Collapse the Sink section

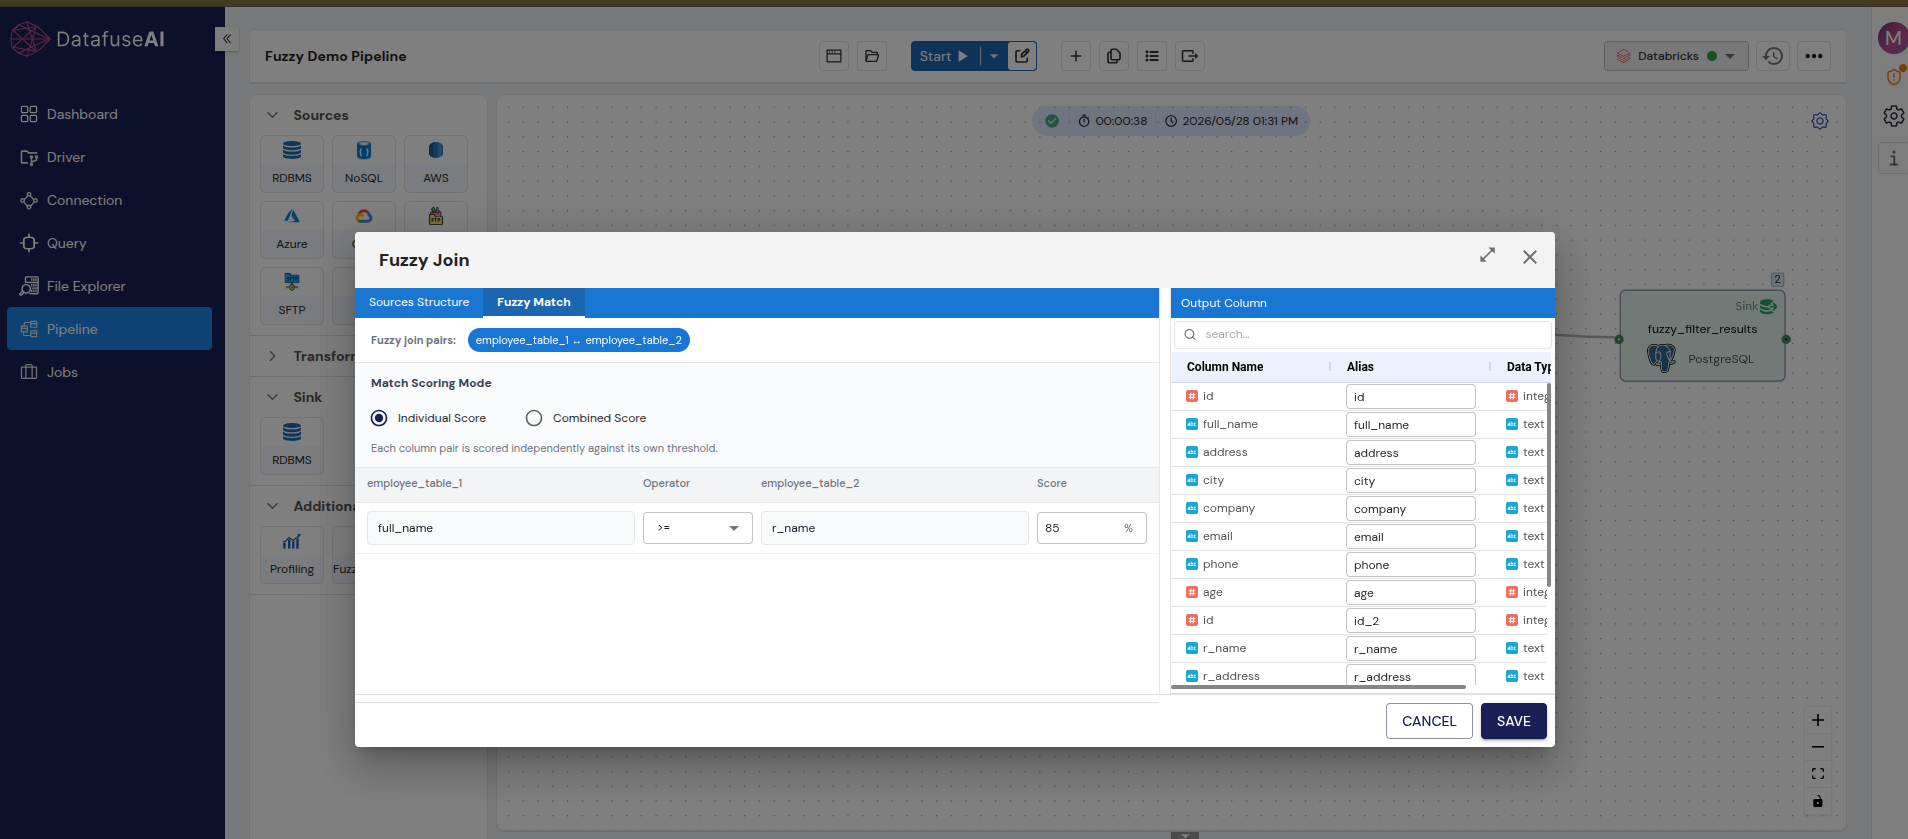pyautogui.click(x=272, y=397)
